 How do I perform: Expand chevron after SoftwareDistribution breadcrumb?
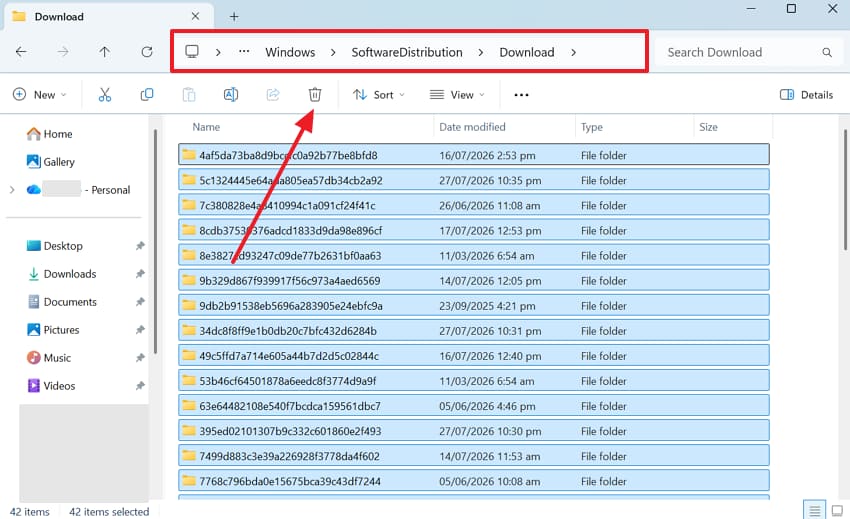(481, 52)
